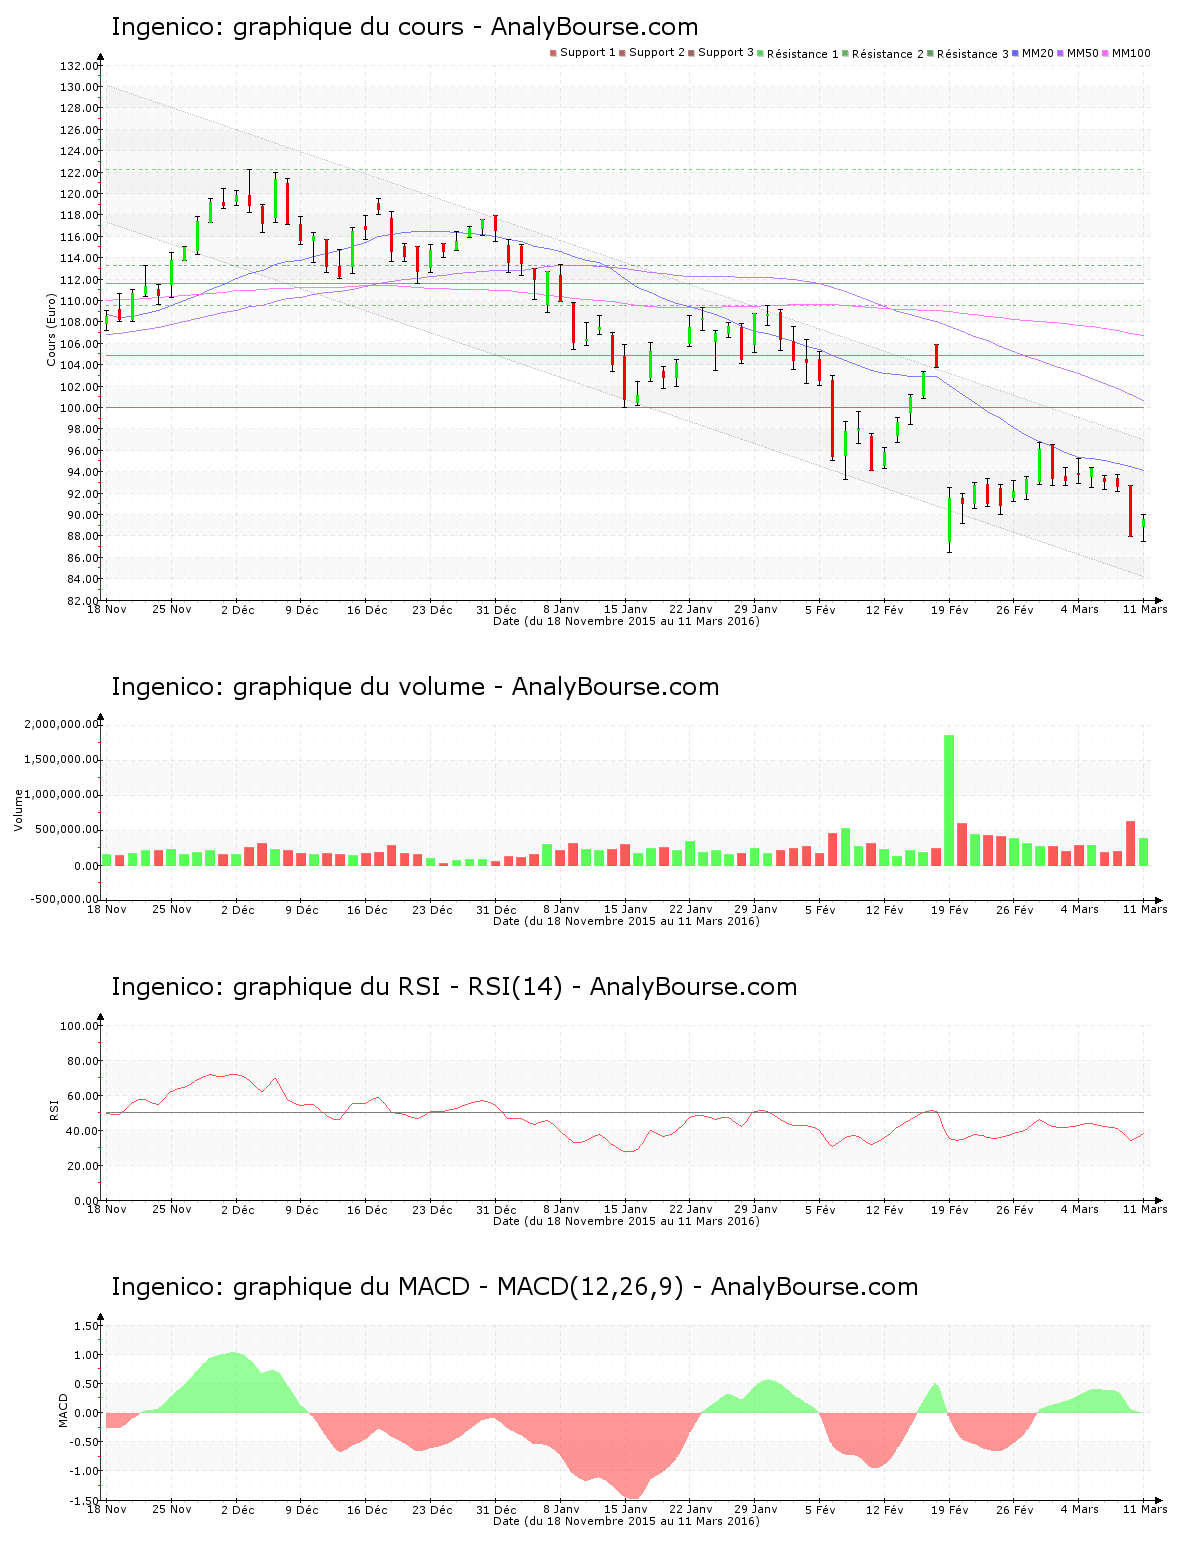
Task: Click the '18 Nov' label on the price chart axis
Action: click(107, 609)
